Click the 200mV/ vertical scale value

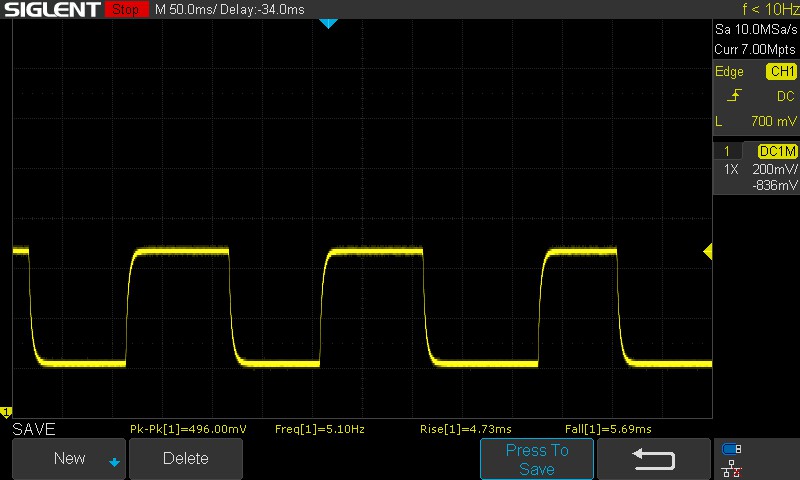tap(774, 169)
